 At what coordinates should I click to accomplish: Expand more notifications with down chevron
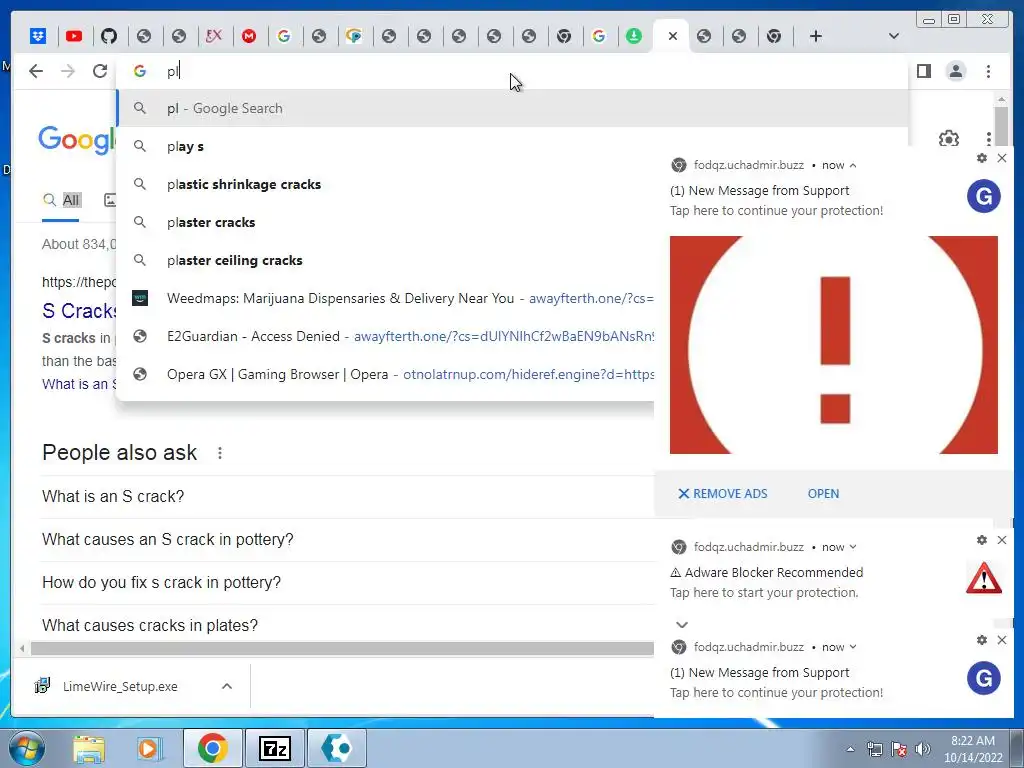tap(682, 625)
